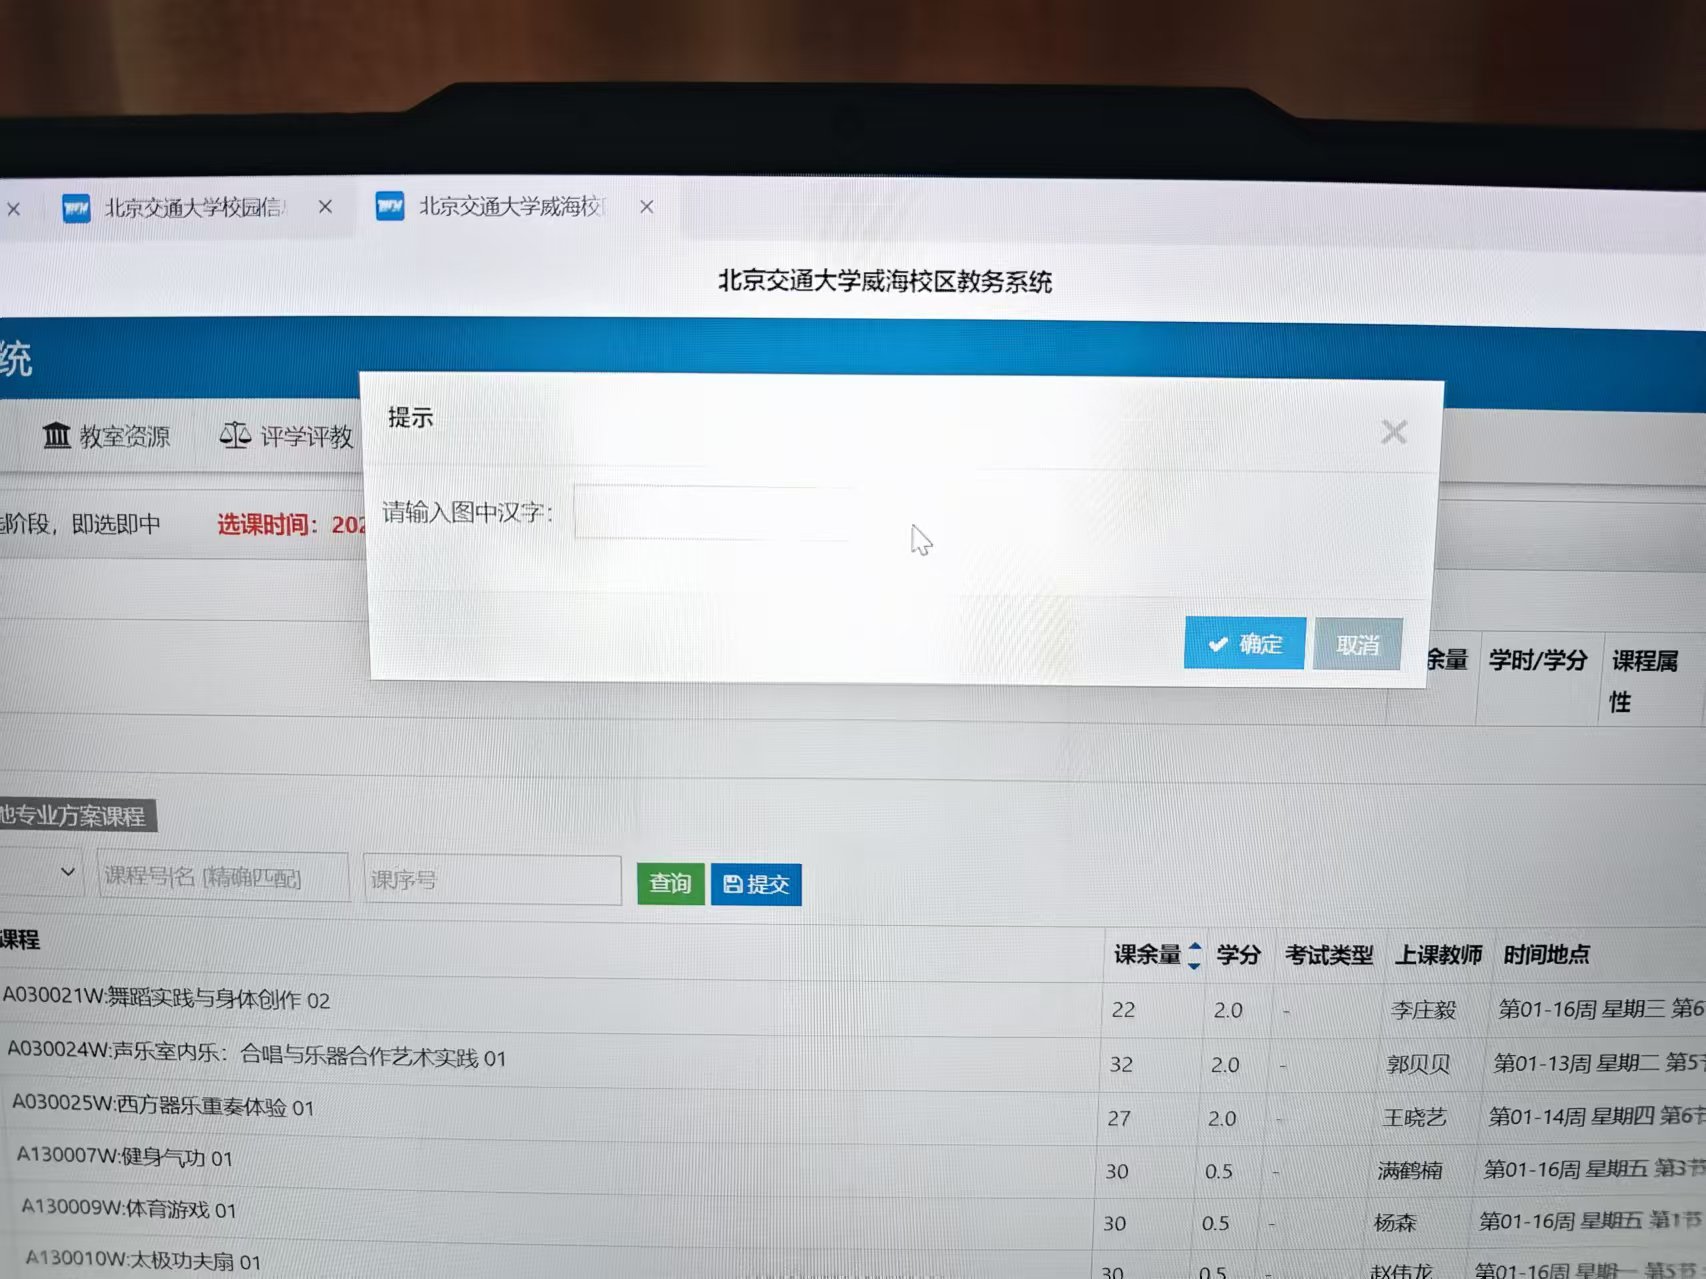Viewport: 1706px width, 1279px height.
Task: Close the 北京交通大学威海校 browser tab
Action: (x=647, y=207)
